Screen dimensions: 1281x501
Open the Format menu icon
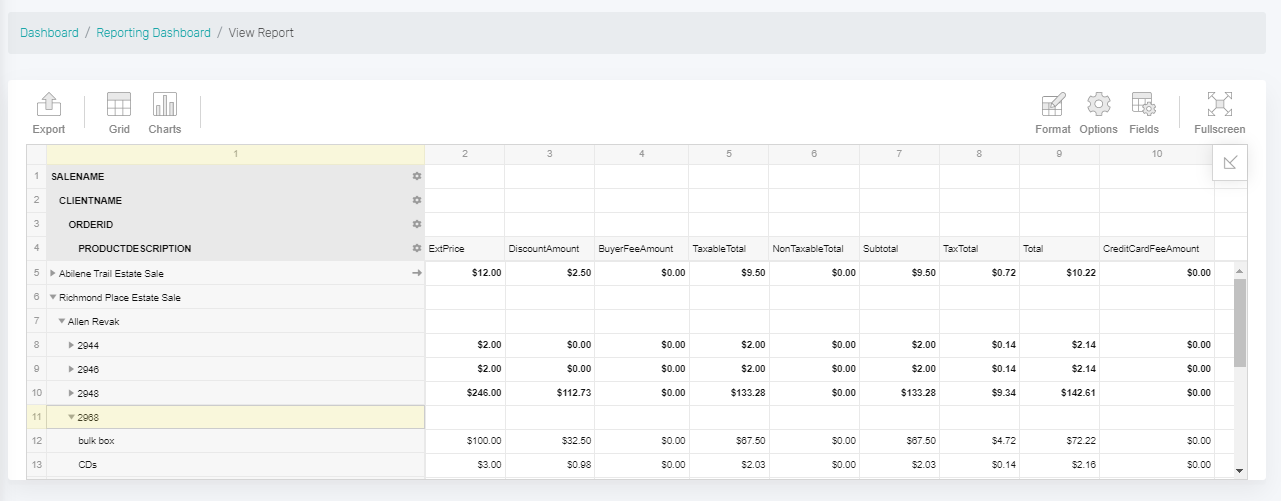pyautogui.click(x=1053, y=113)
